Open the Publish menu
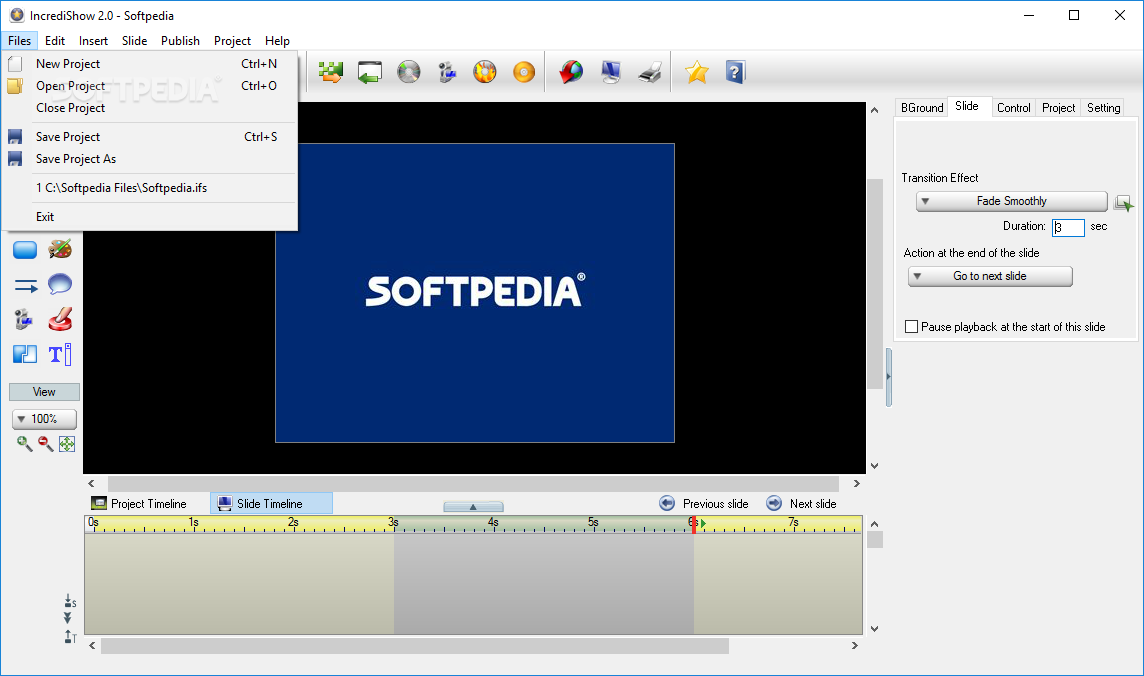1144x676 pixels. [180, 41]
